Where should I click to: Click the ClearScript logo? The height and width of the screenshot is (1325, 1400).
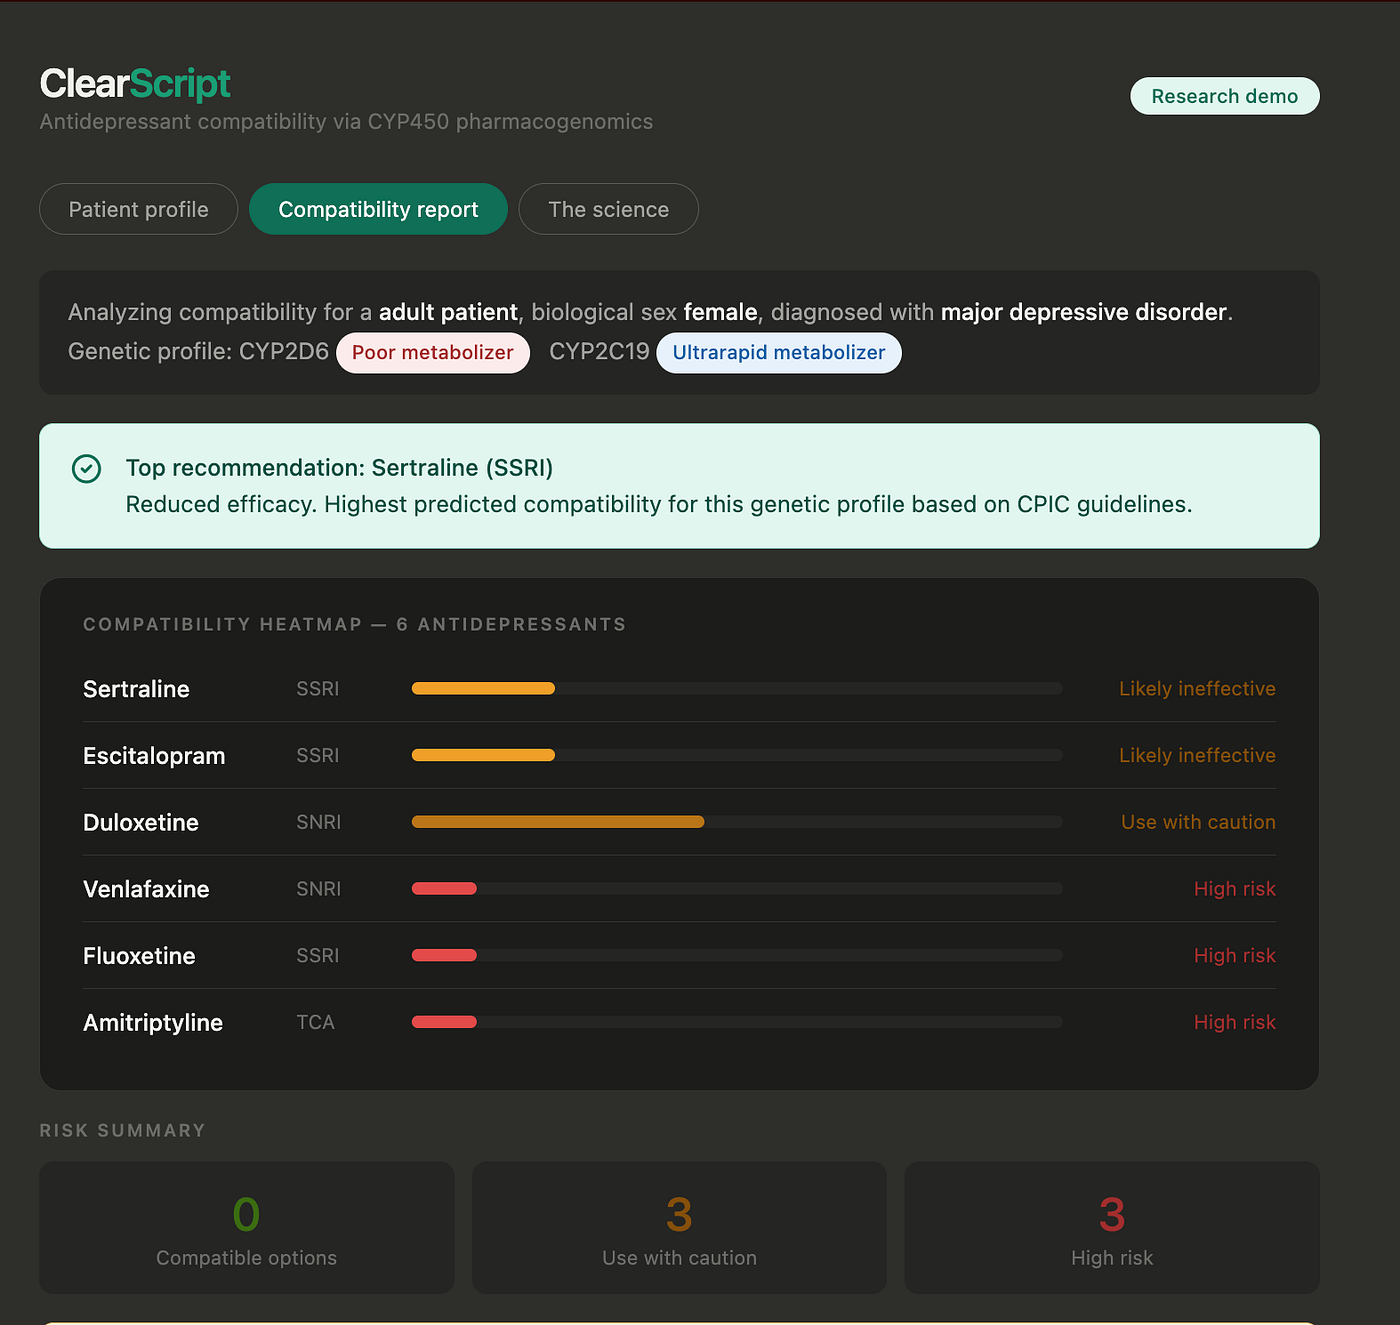click(135, 84)
